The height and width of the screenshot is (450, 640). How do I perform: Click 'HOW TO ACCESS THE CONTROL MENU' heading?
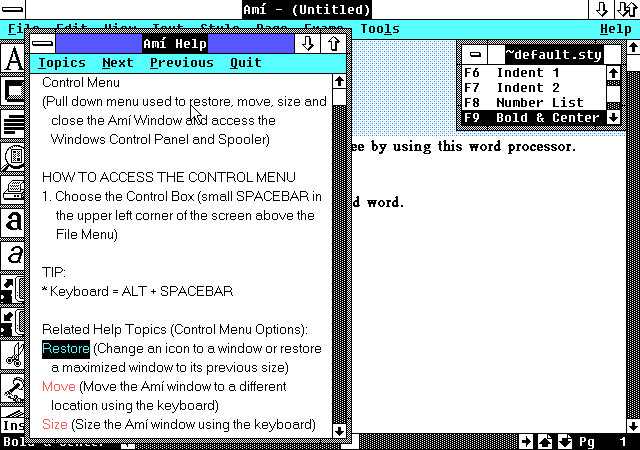169,177
